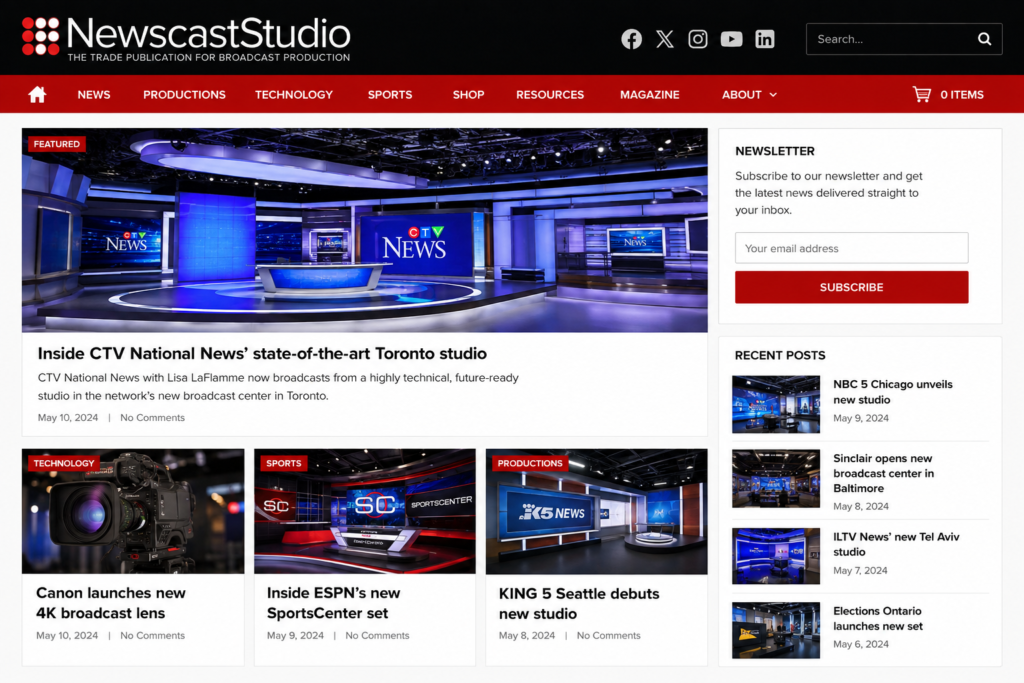This screenshot has width=1024, height=683.
Task: Open the YouTube social icon
Action: tap(731, 39)
